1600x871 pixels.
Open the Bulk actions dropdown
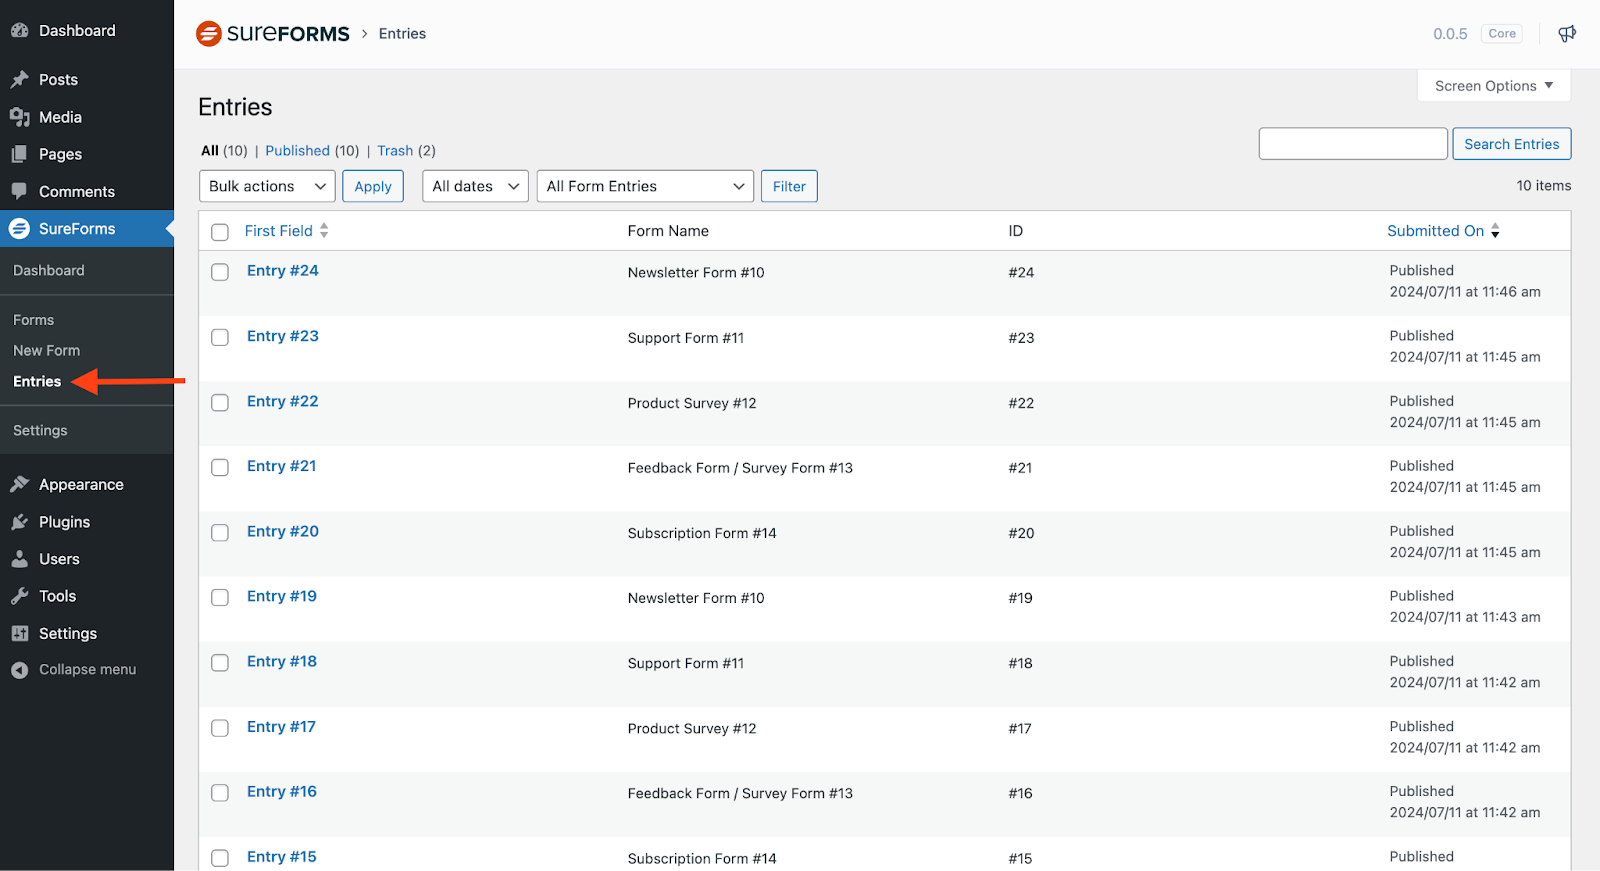pos(268,186)
